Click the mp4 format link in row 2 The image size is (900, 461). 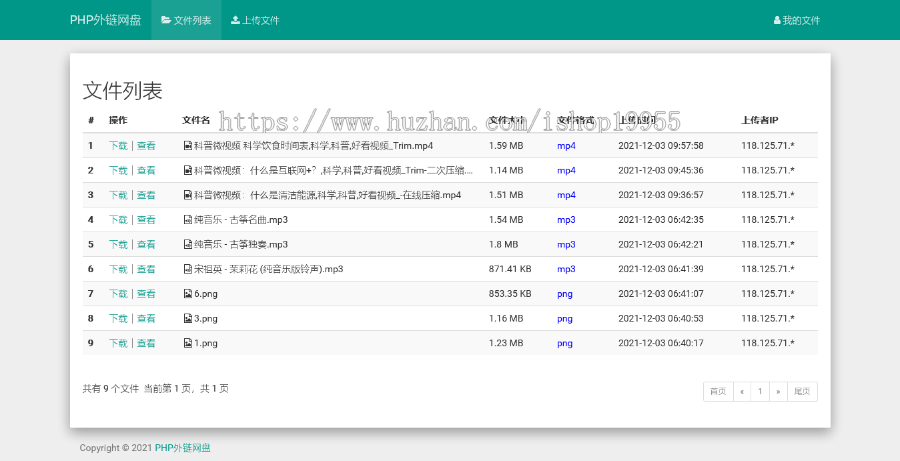click(x=566, y=170)
